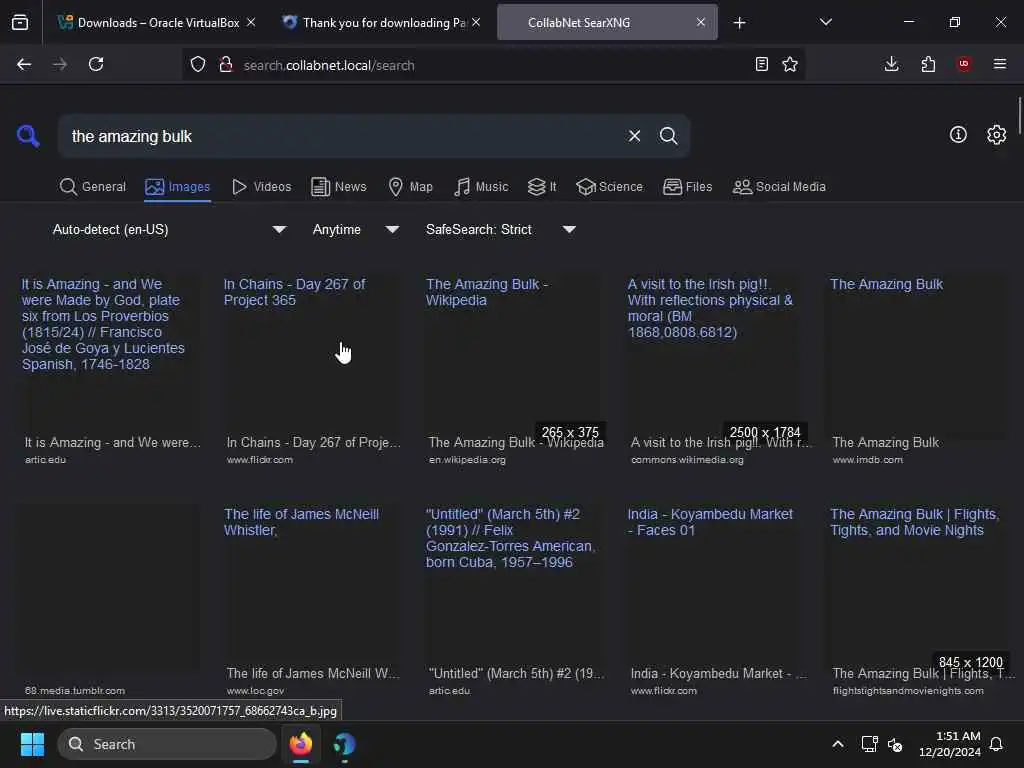Open tracking protection shield icon
This screenshot has width=1024, height=768.
point(198,65)
